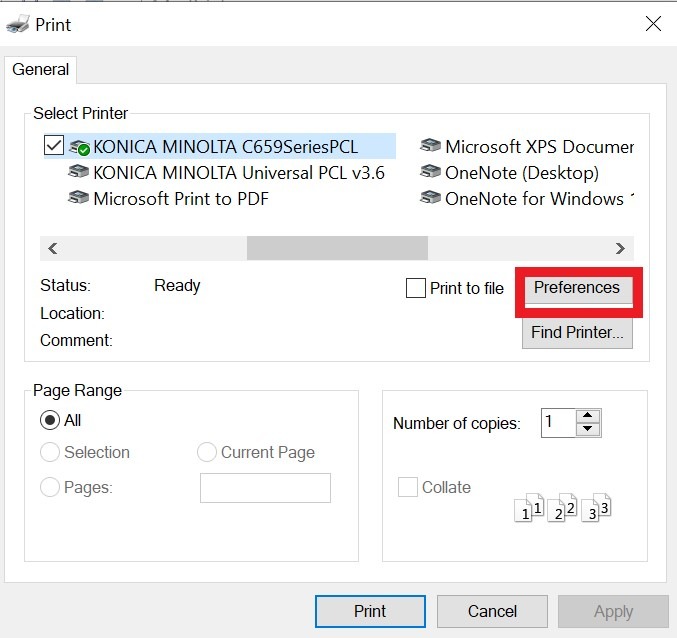Click the printer icon in the title bar

click(18, 24)
